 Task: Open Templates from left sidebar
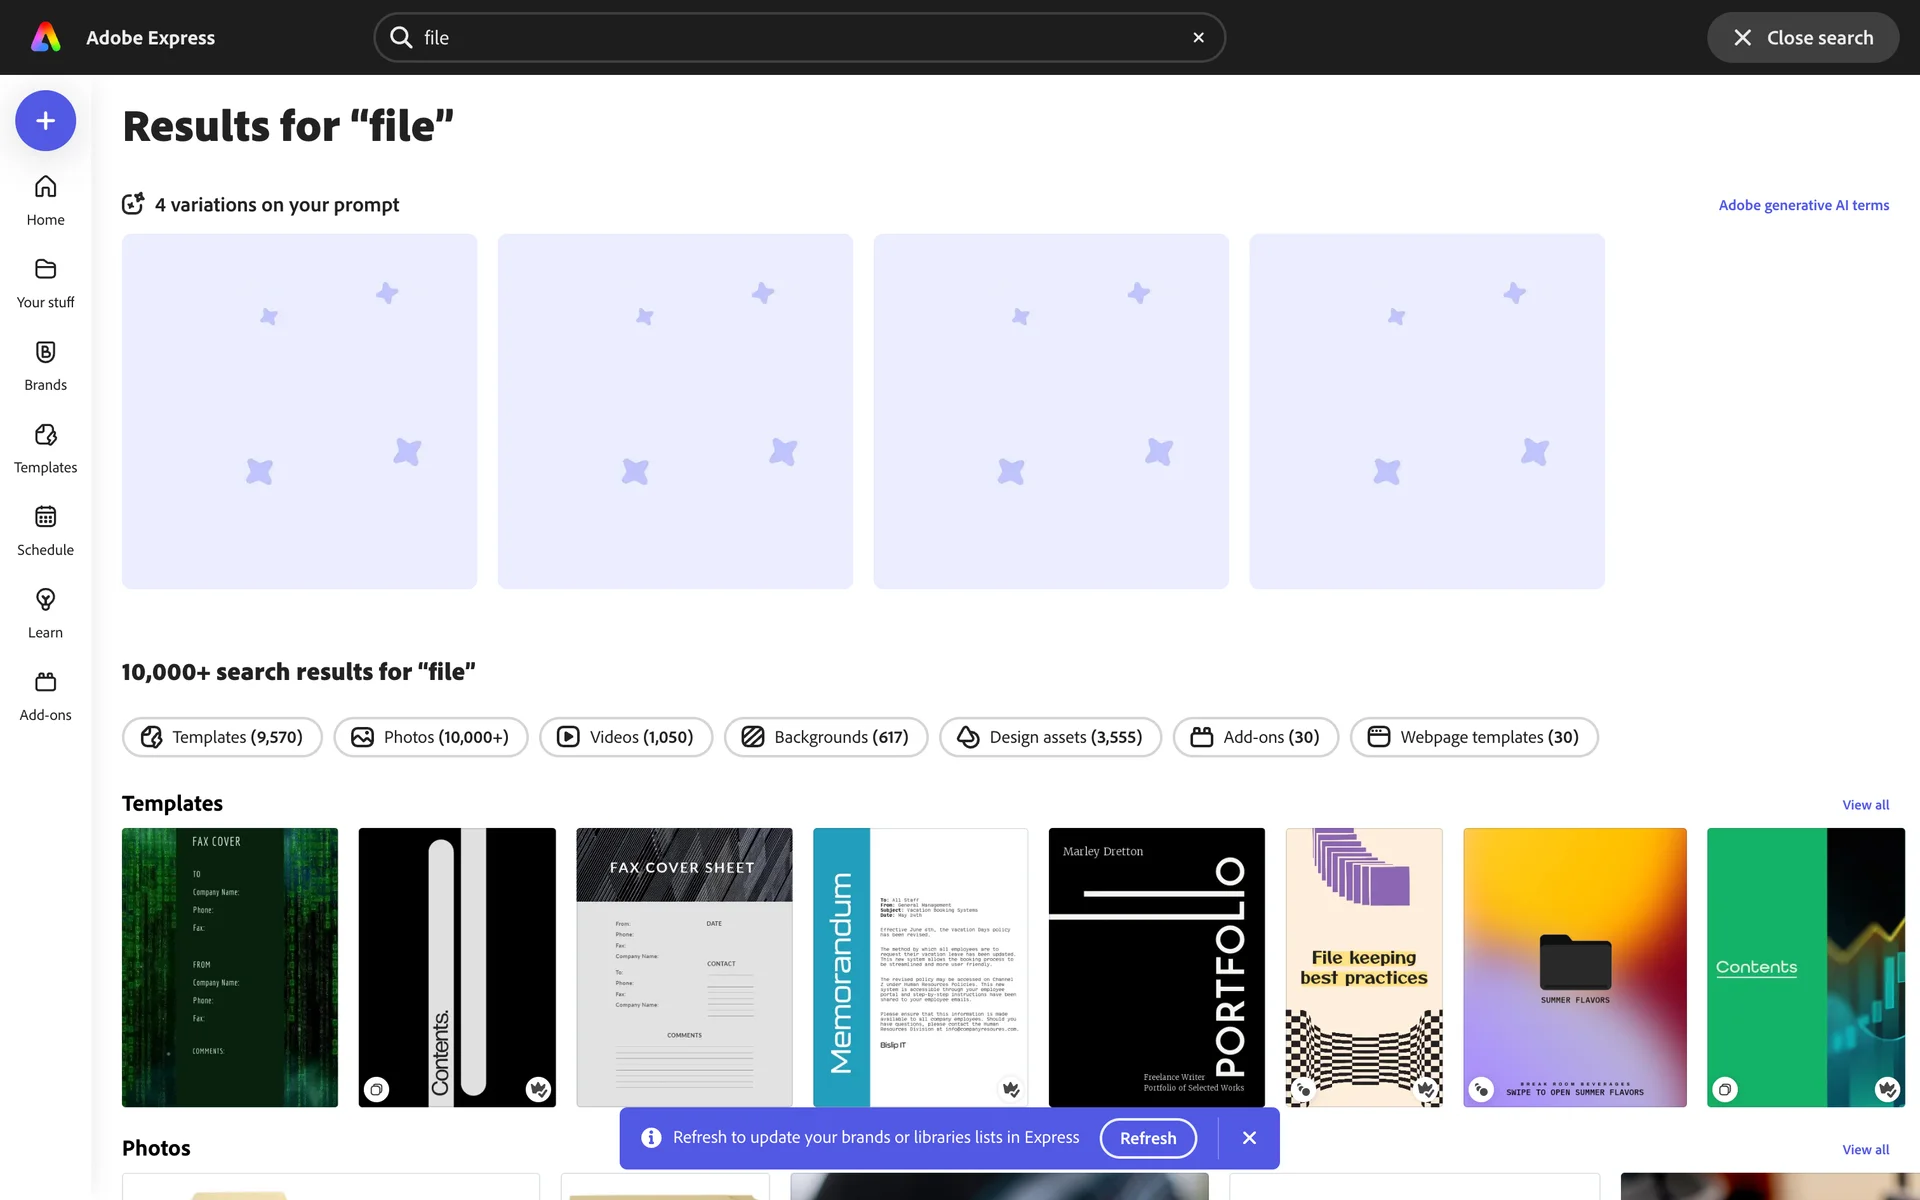pyautogui.click(x=45, y=448)
